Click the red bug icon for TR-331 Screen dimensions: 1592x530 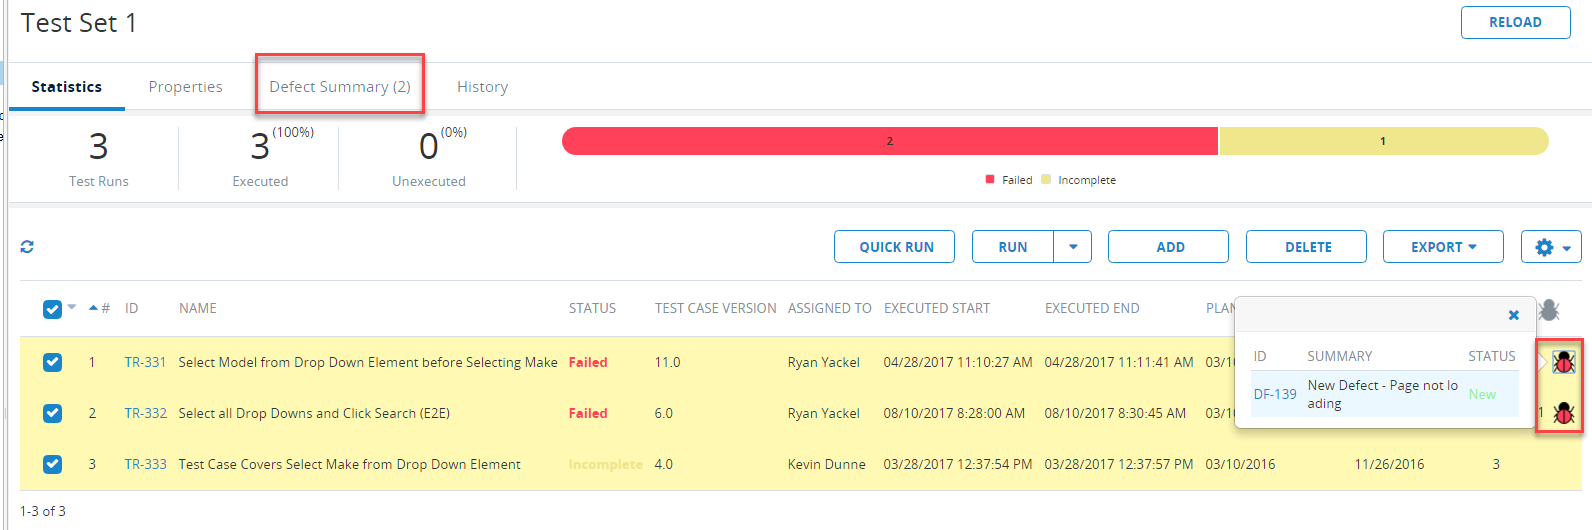pos(1563,362)
